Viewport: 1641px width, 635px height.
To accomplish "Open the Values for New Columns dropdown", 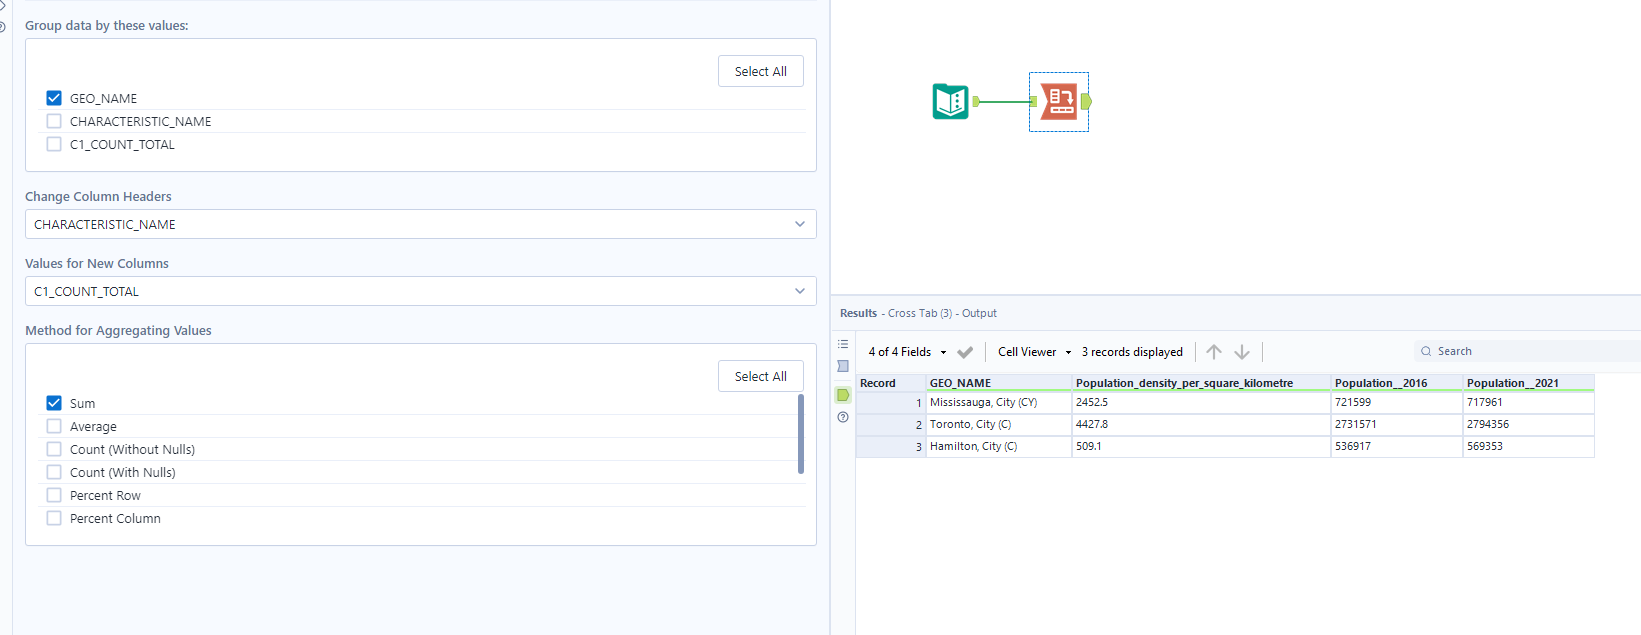I will point(420,291).
